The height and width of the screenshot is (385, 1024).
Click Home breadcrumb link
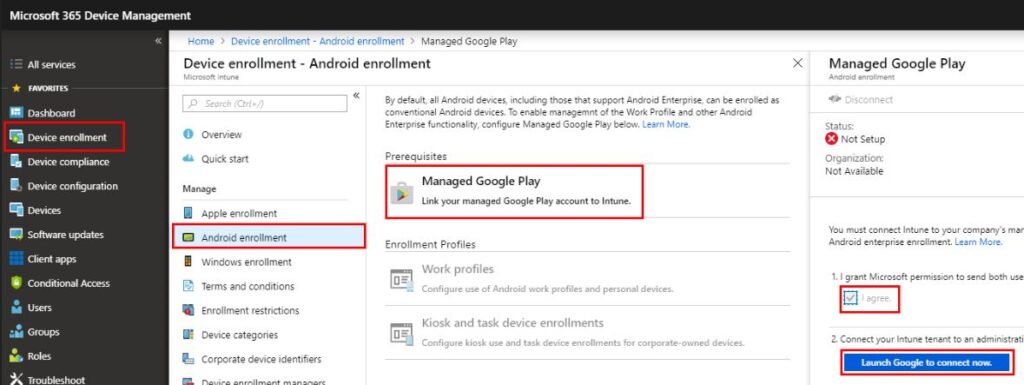click(200, 41)
